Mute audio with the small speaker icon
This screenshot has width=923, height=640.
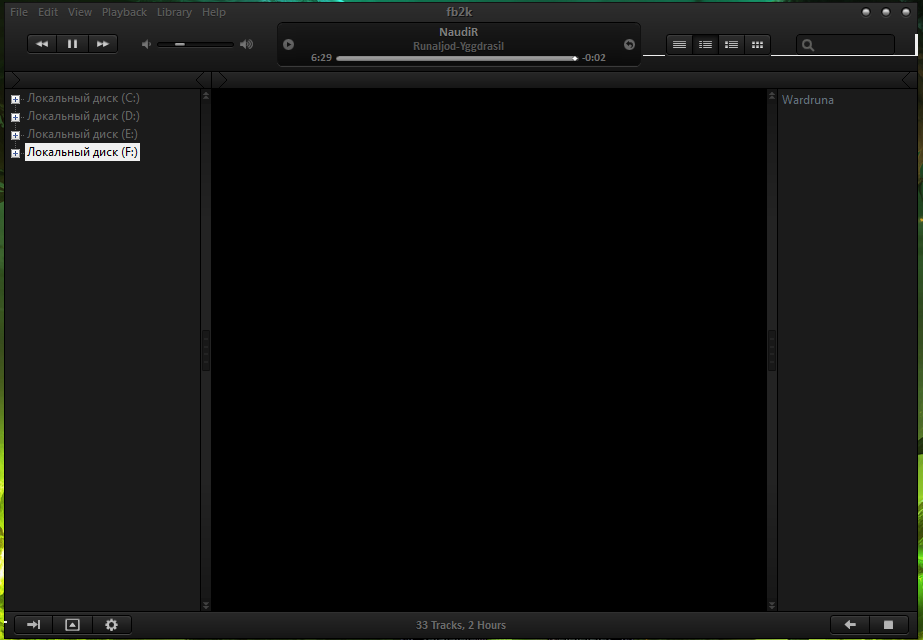147,44
